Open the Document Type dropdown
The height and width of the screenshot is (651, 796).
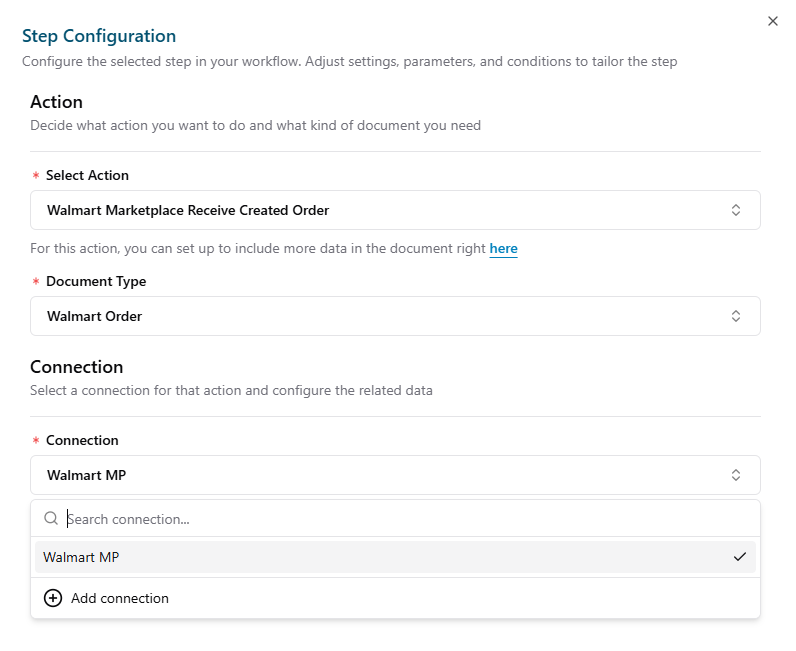pyautogui.click(x=395, y=316)
